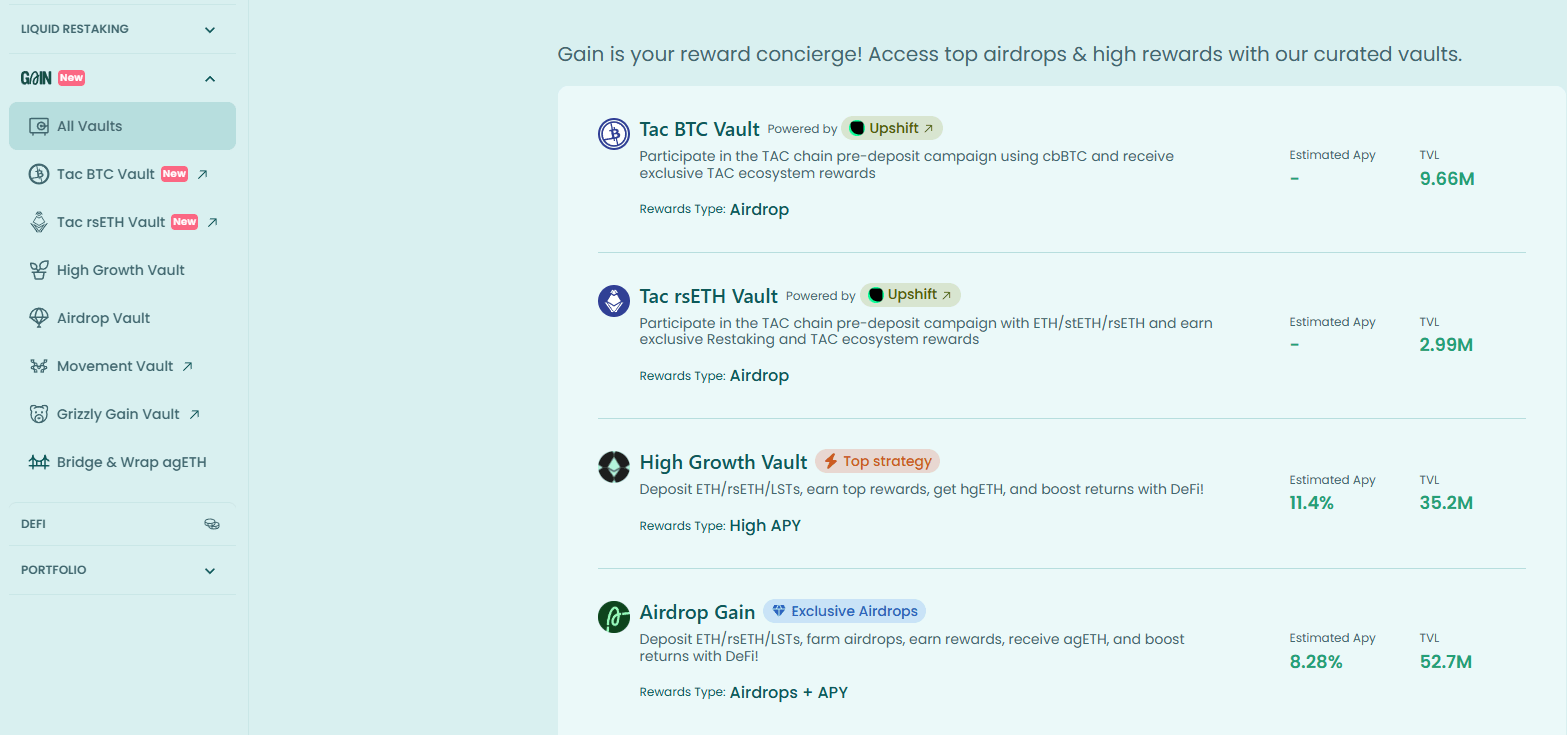
Task: Expand the Liquid Restaking section
Action: click(210, 30)
